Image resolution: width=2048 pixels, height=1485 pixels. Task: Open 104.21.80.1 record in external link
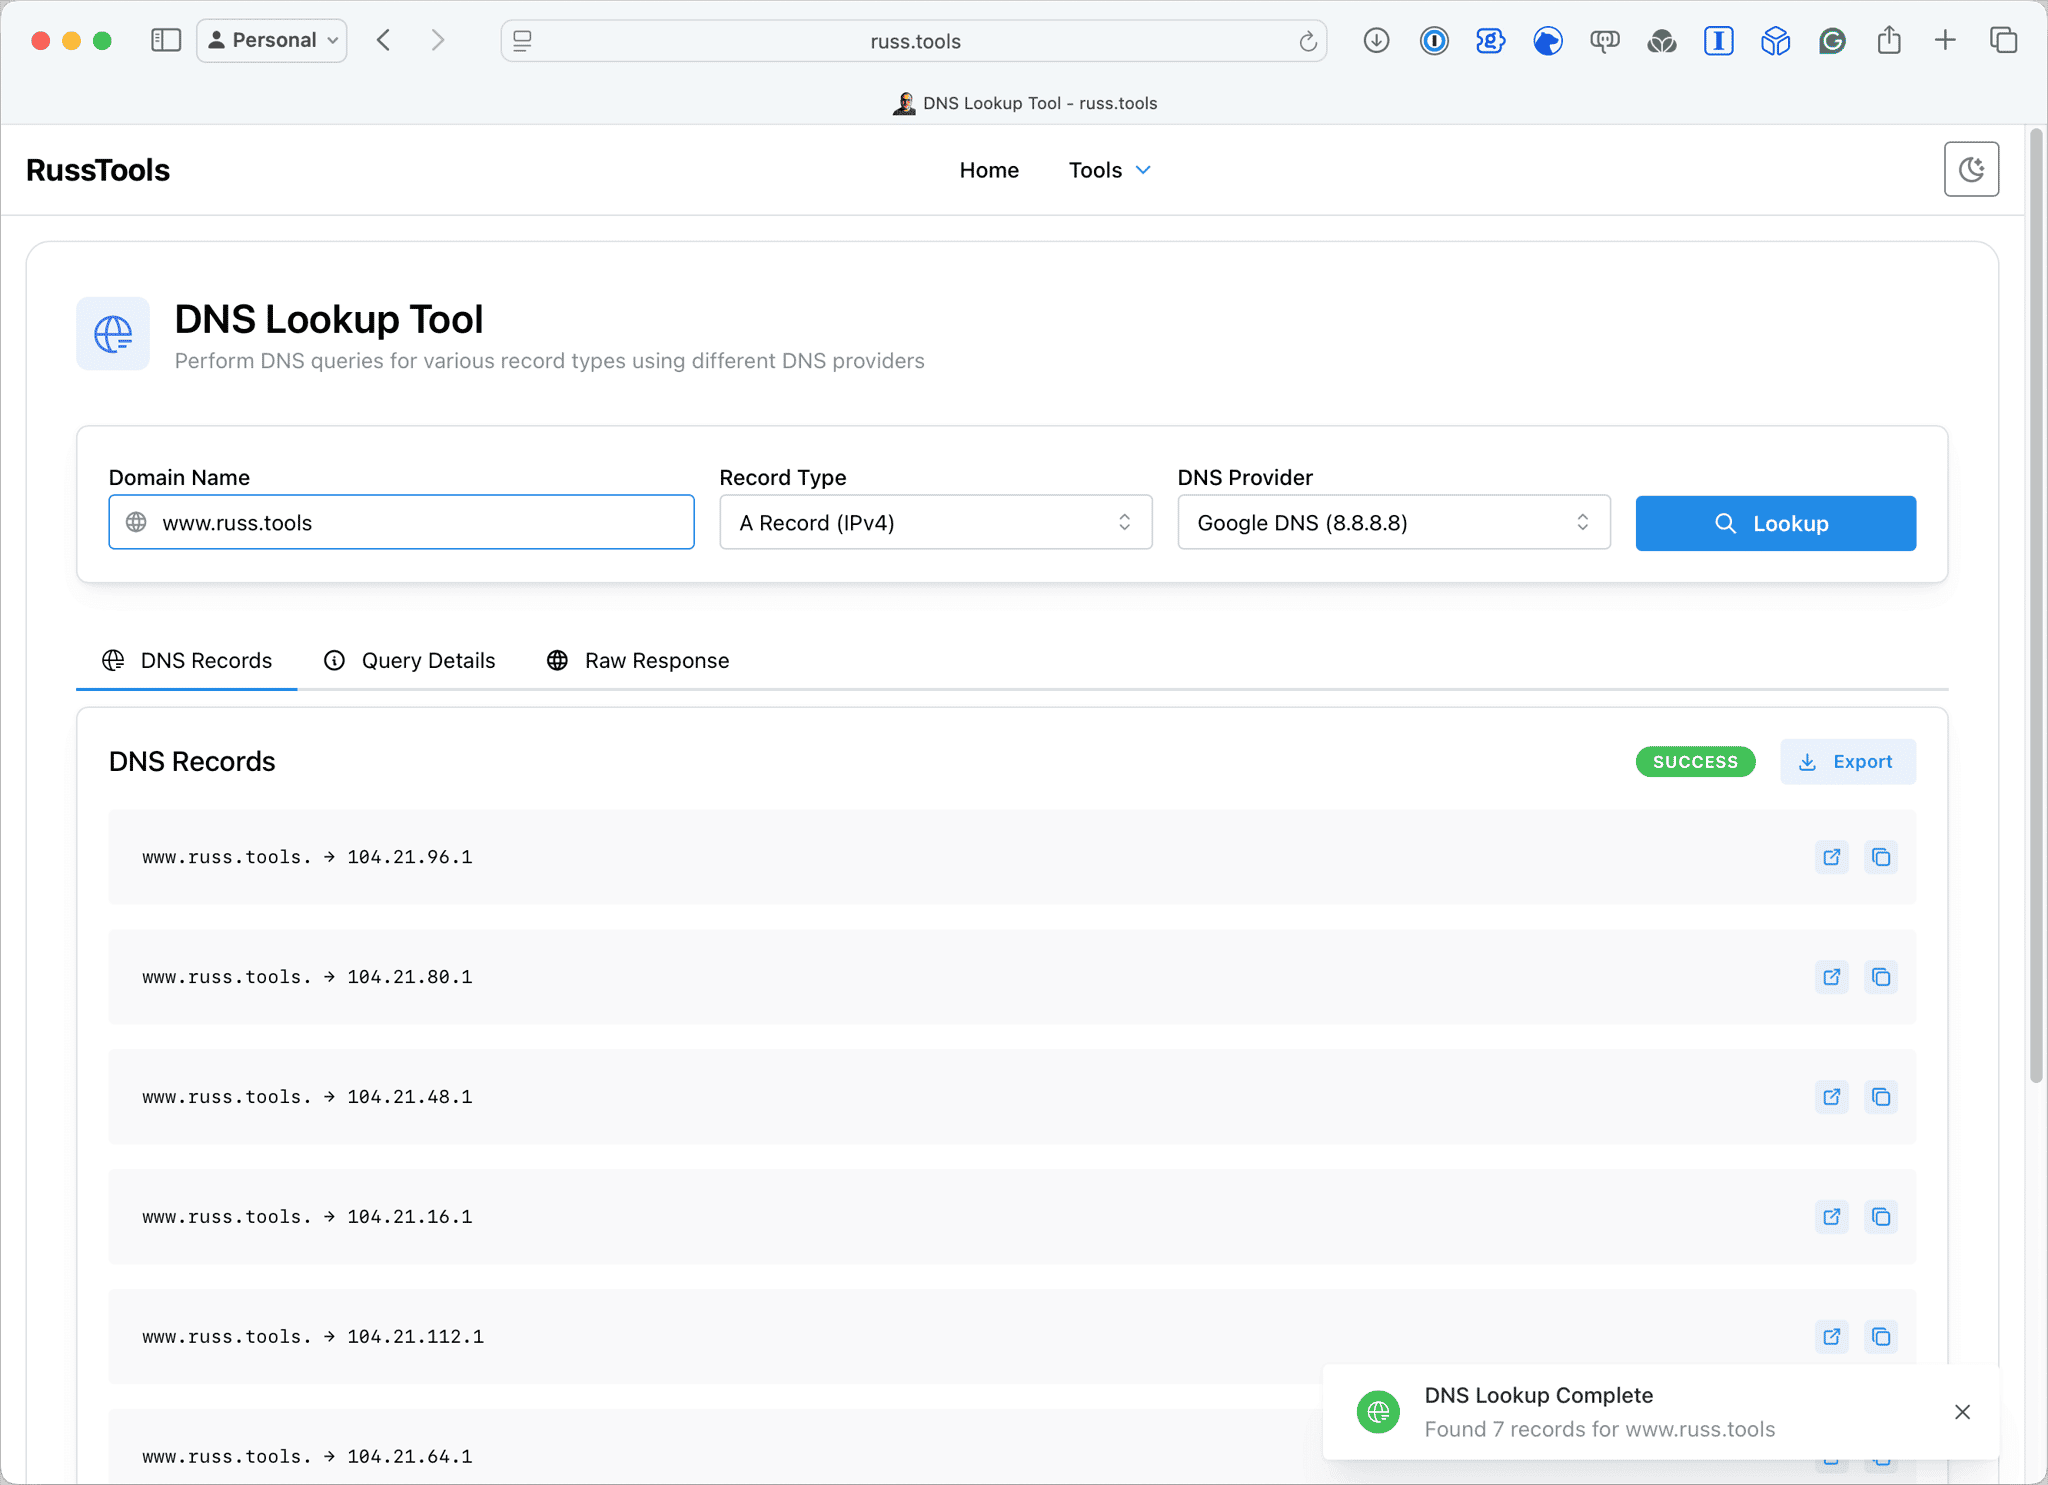1831,977
